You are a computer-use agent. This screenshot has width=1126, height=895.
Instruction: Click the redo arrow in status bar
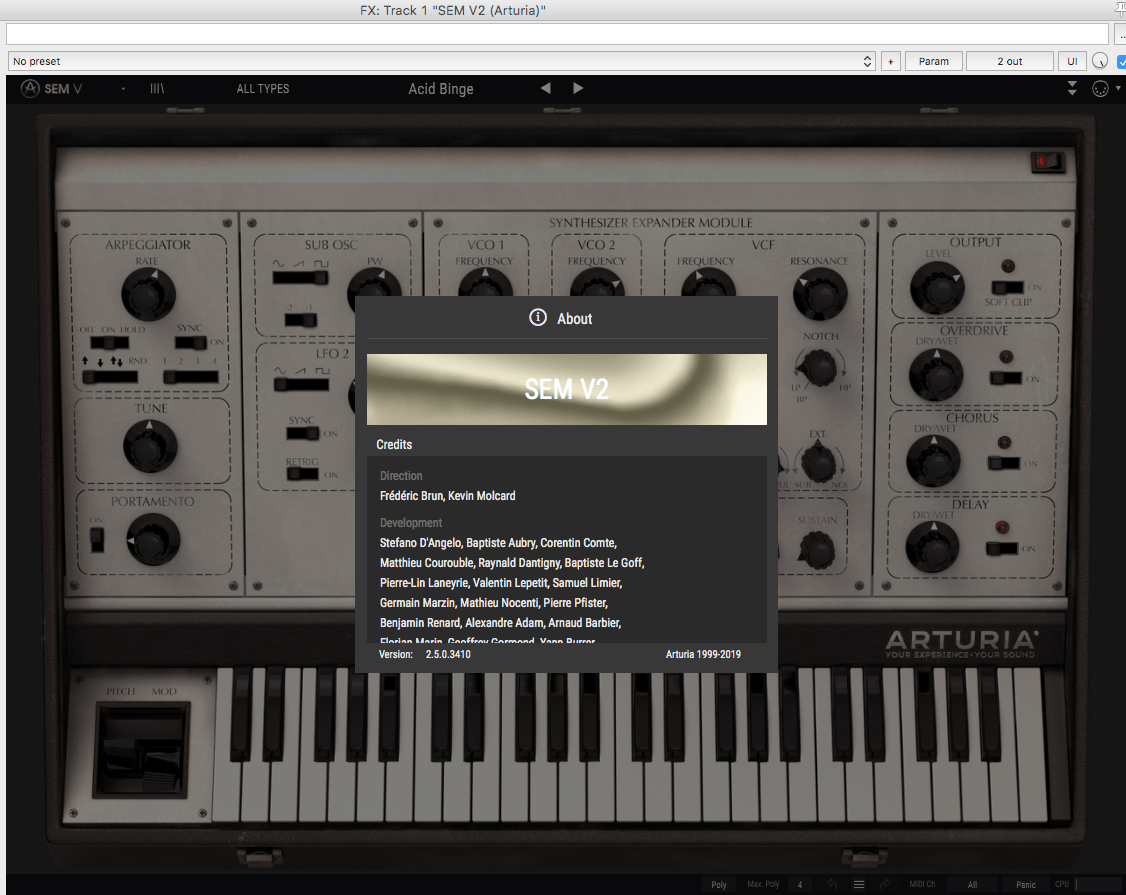884,885
